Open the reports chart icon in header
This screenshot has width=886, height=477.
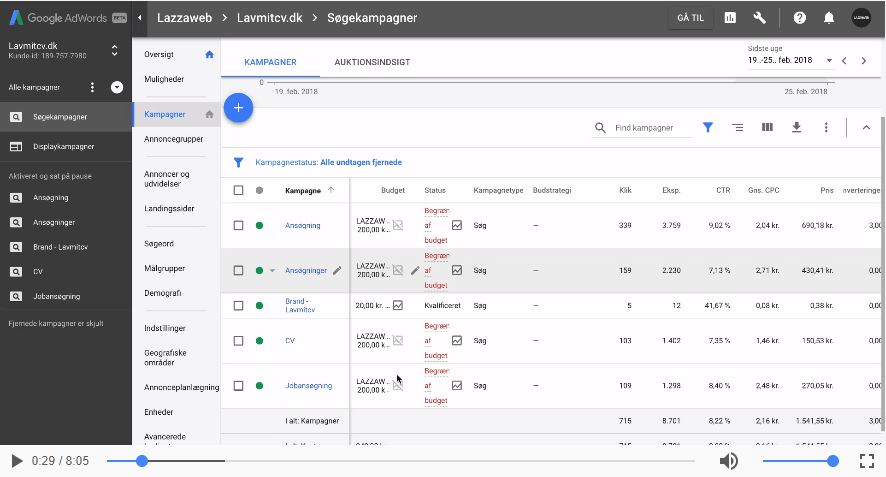pyautogui.click(x=730, y=18)
